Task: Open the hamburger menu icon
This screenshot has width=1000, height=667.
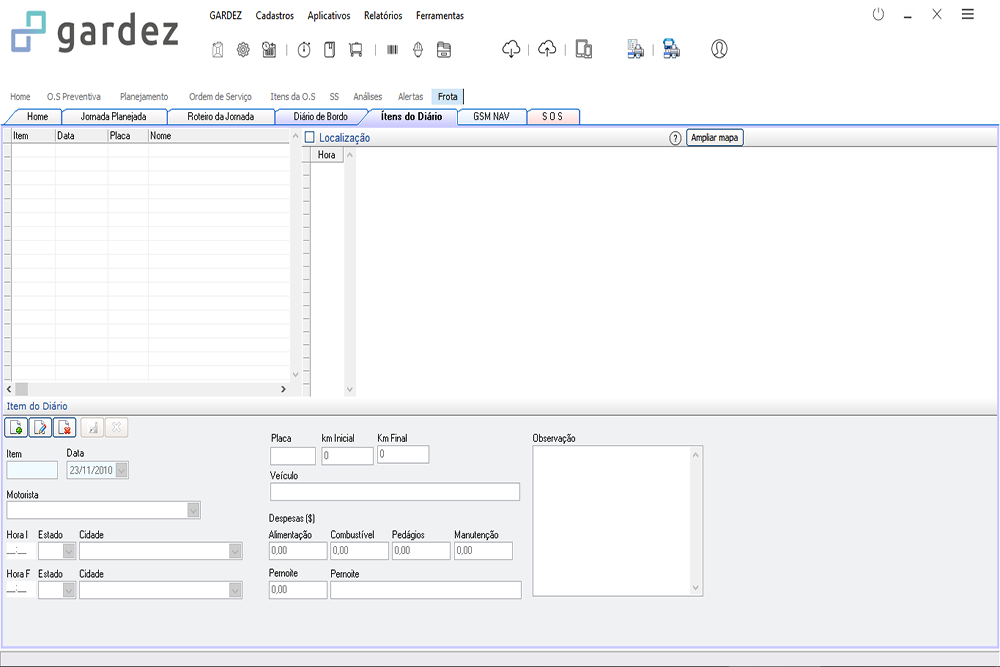Action: click(967, 14)
